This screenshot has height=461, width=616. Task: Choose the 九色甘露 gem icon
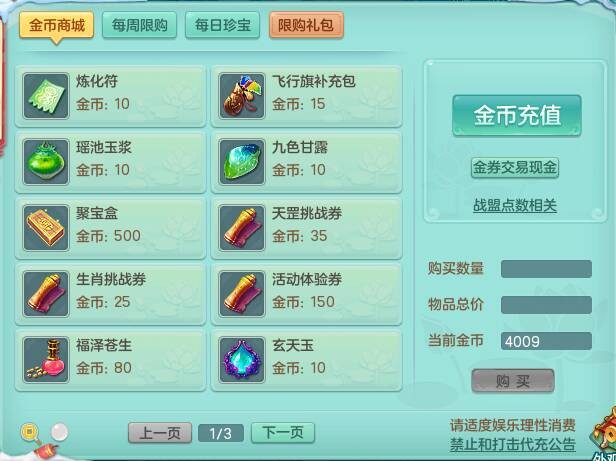[242, 162]
